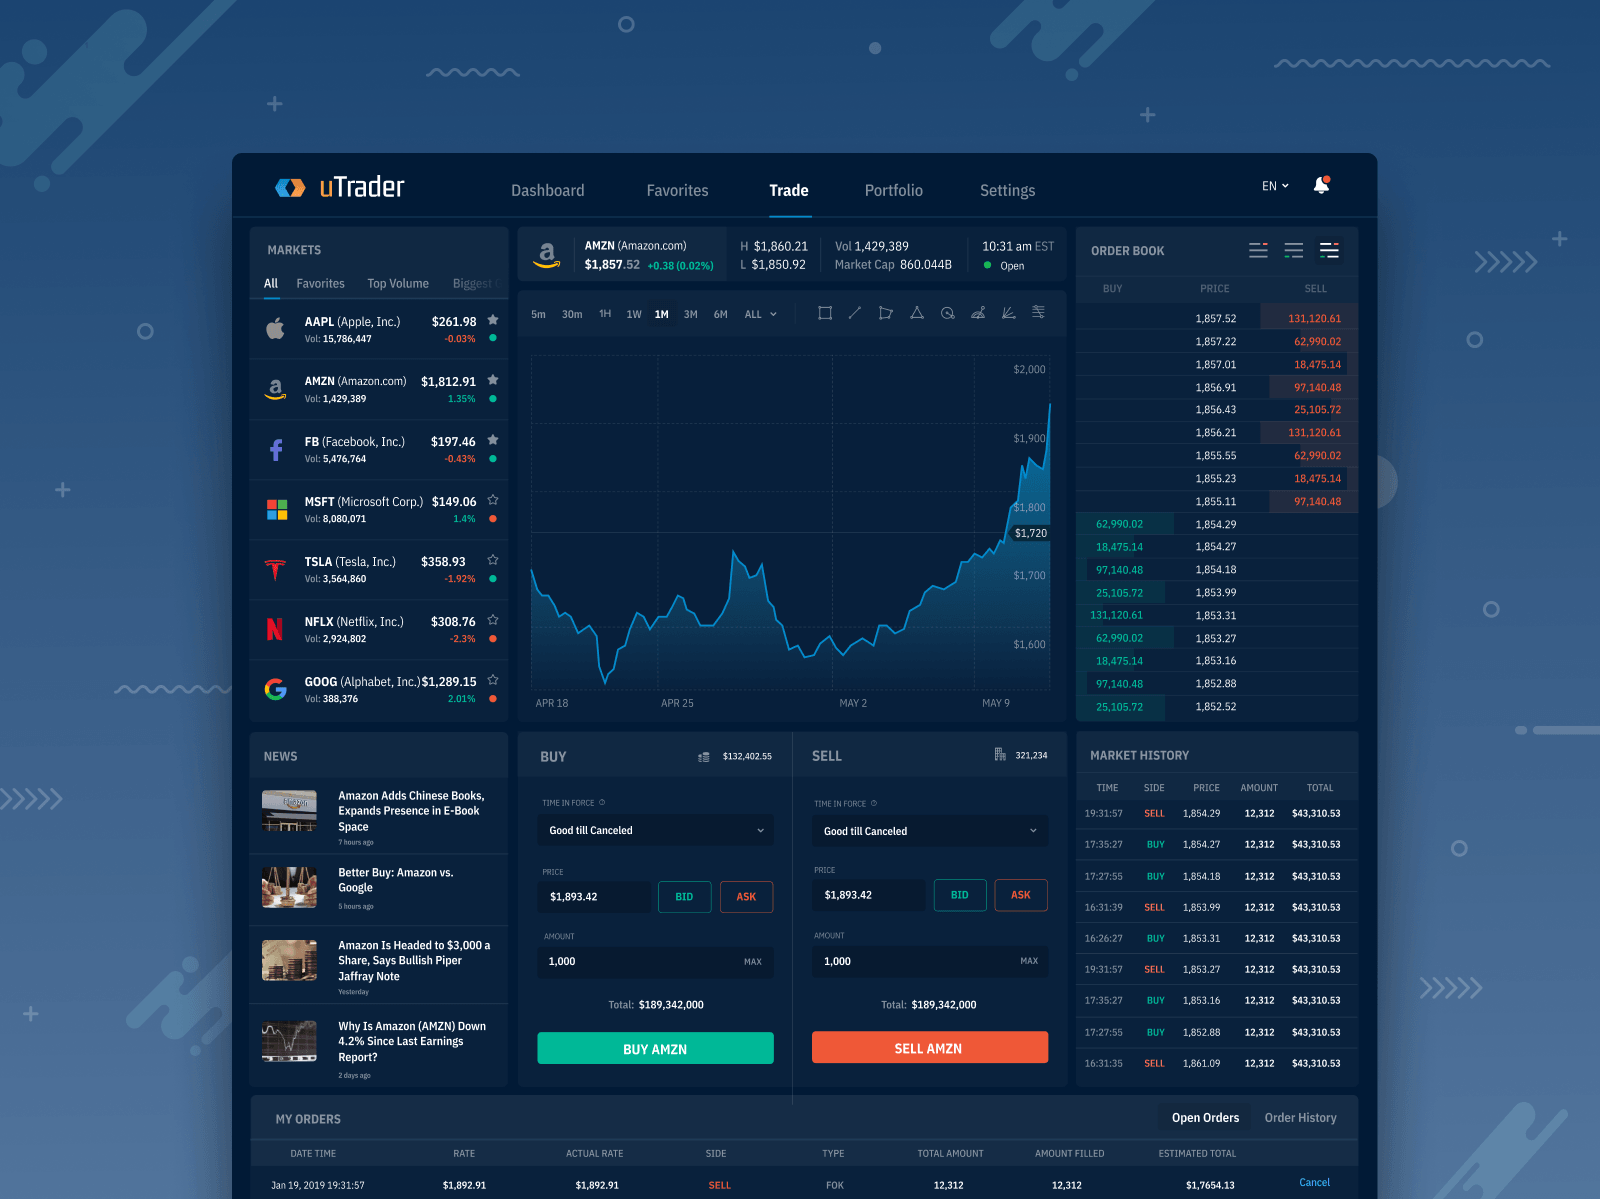Select ASK price in SELL panel

pyautogui.click(x=1021, y=895)
